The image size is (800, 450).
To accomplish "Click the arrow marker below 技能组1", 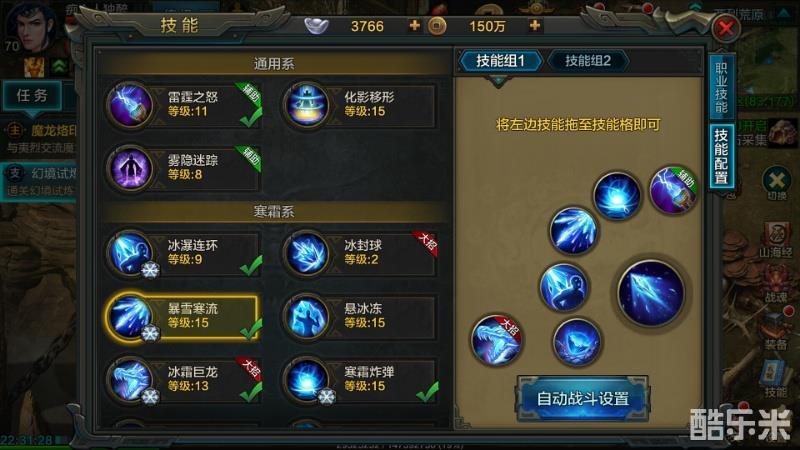I will point(498,80).
